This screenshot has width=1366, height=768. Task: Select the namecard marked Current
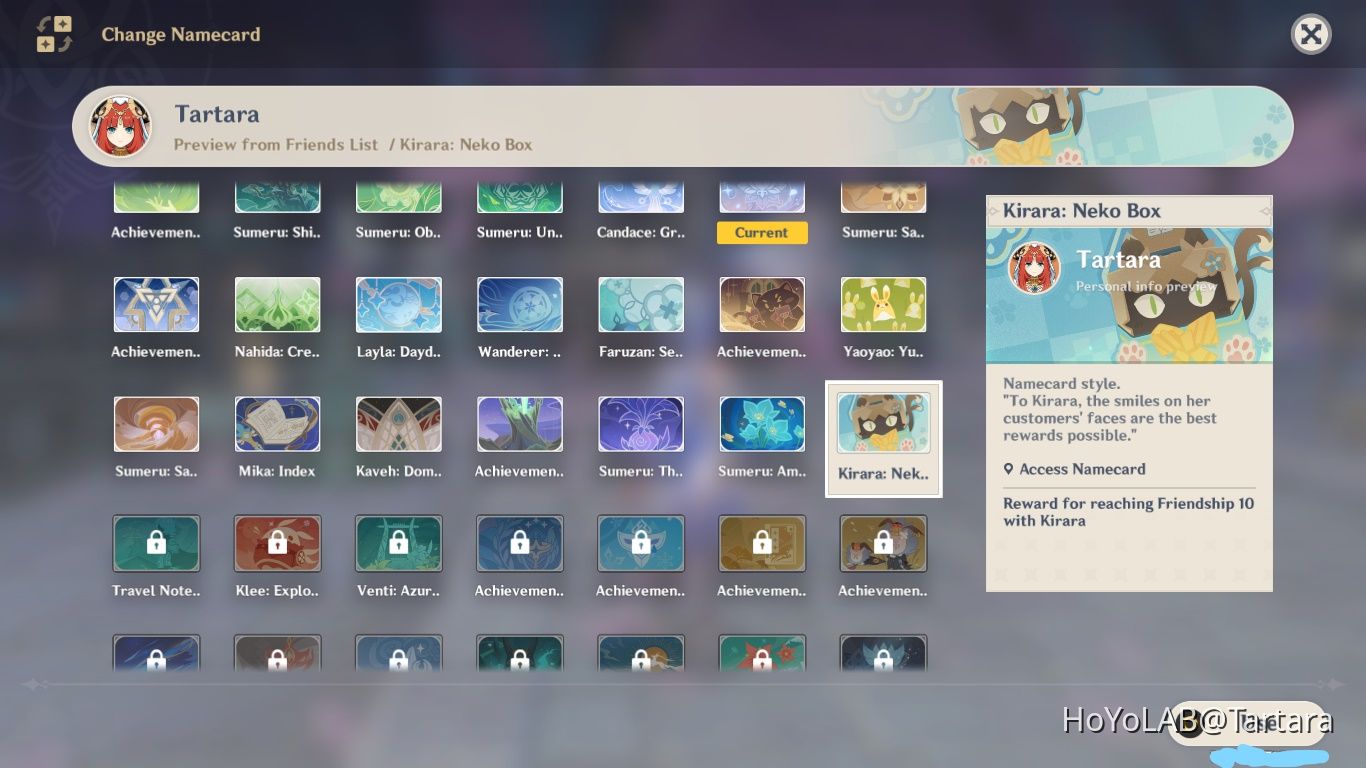click(761, 200)
